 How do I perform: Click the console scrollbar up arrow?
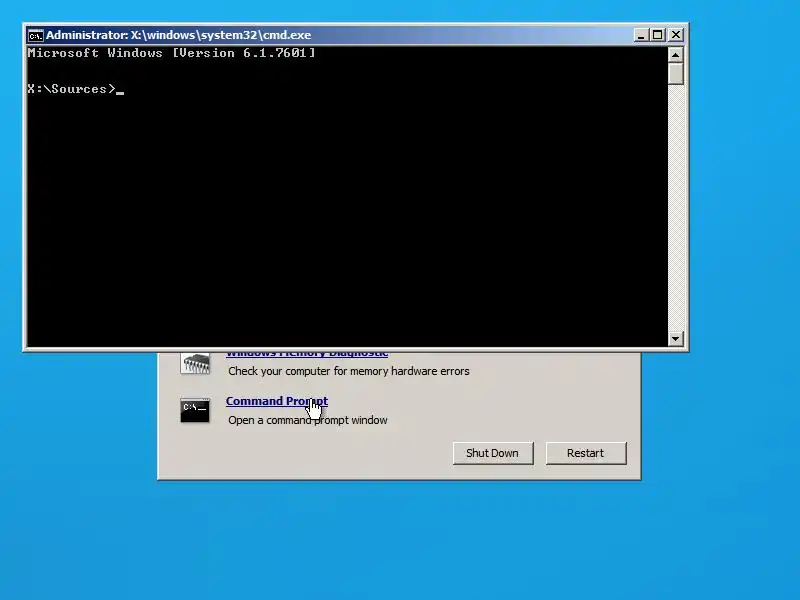[676, 55]
